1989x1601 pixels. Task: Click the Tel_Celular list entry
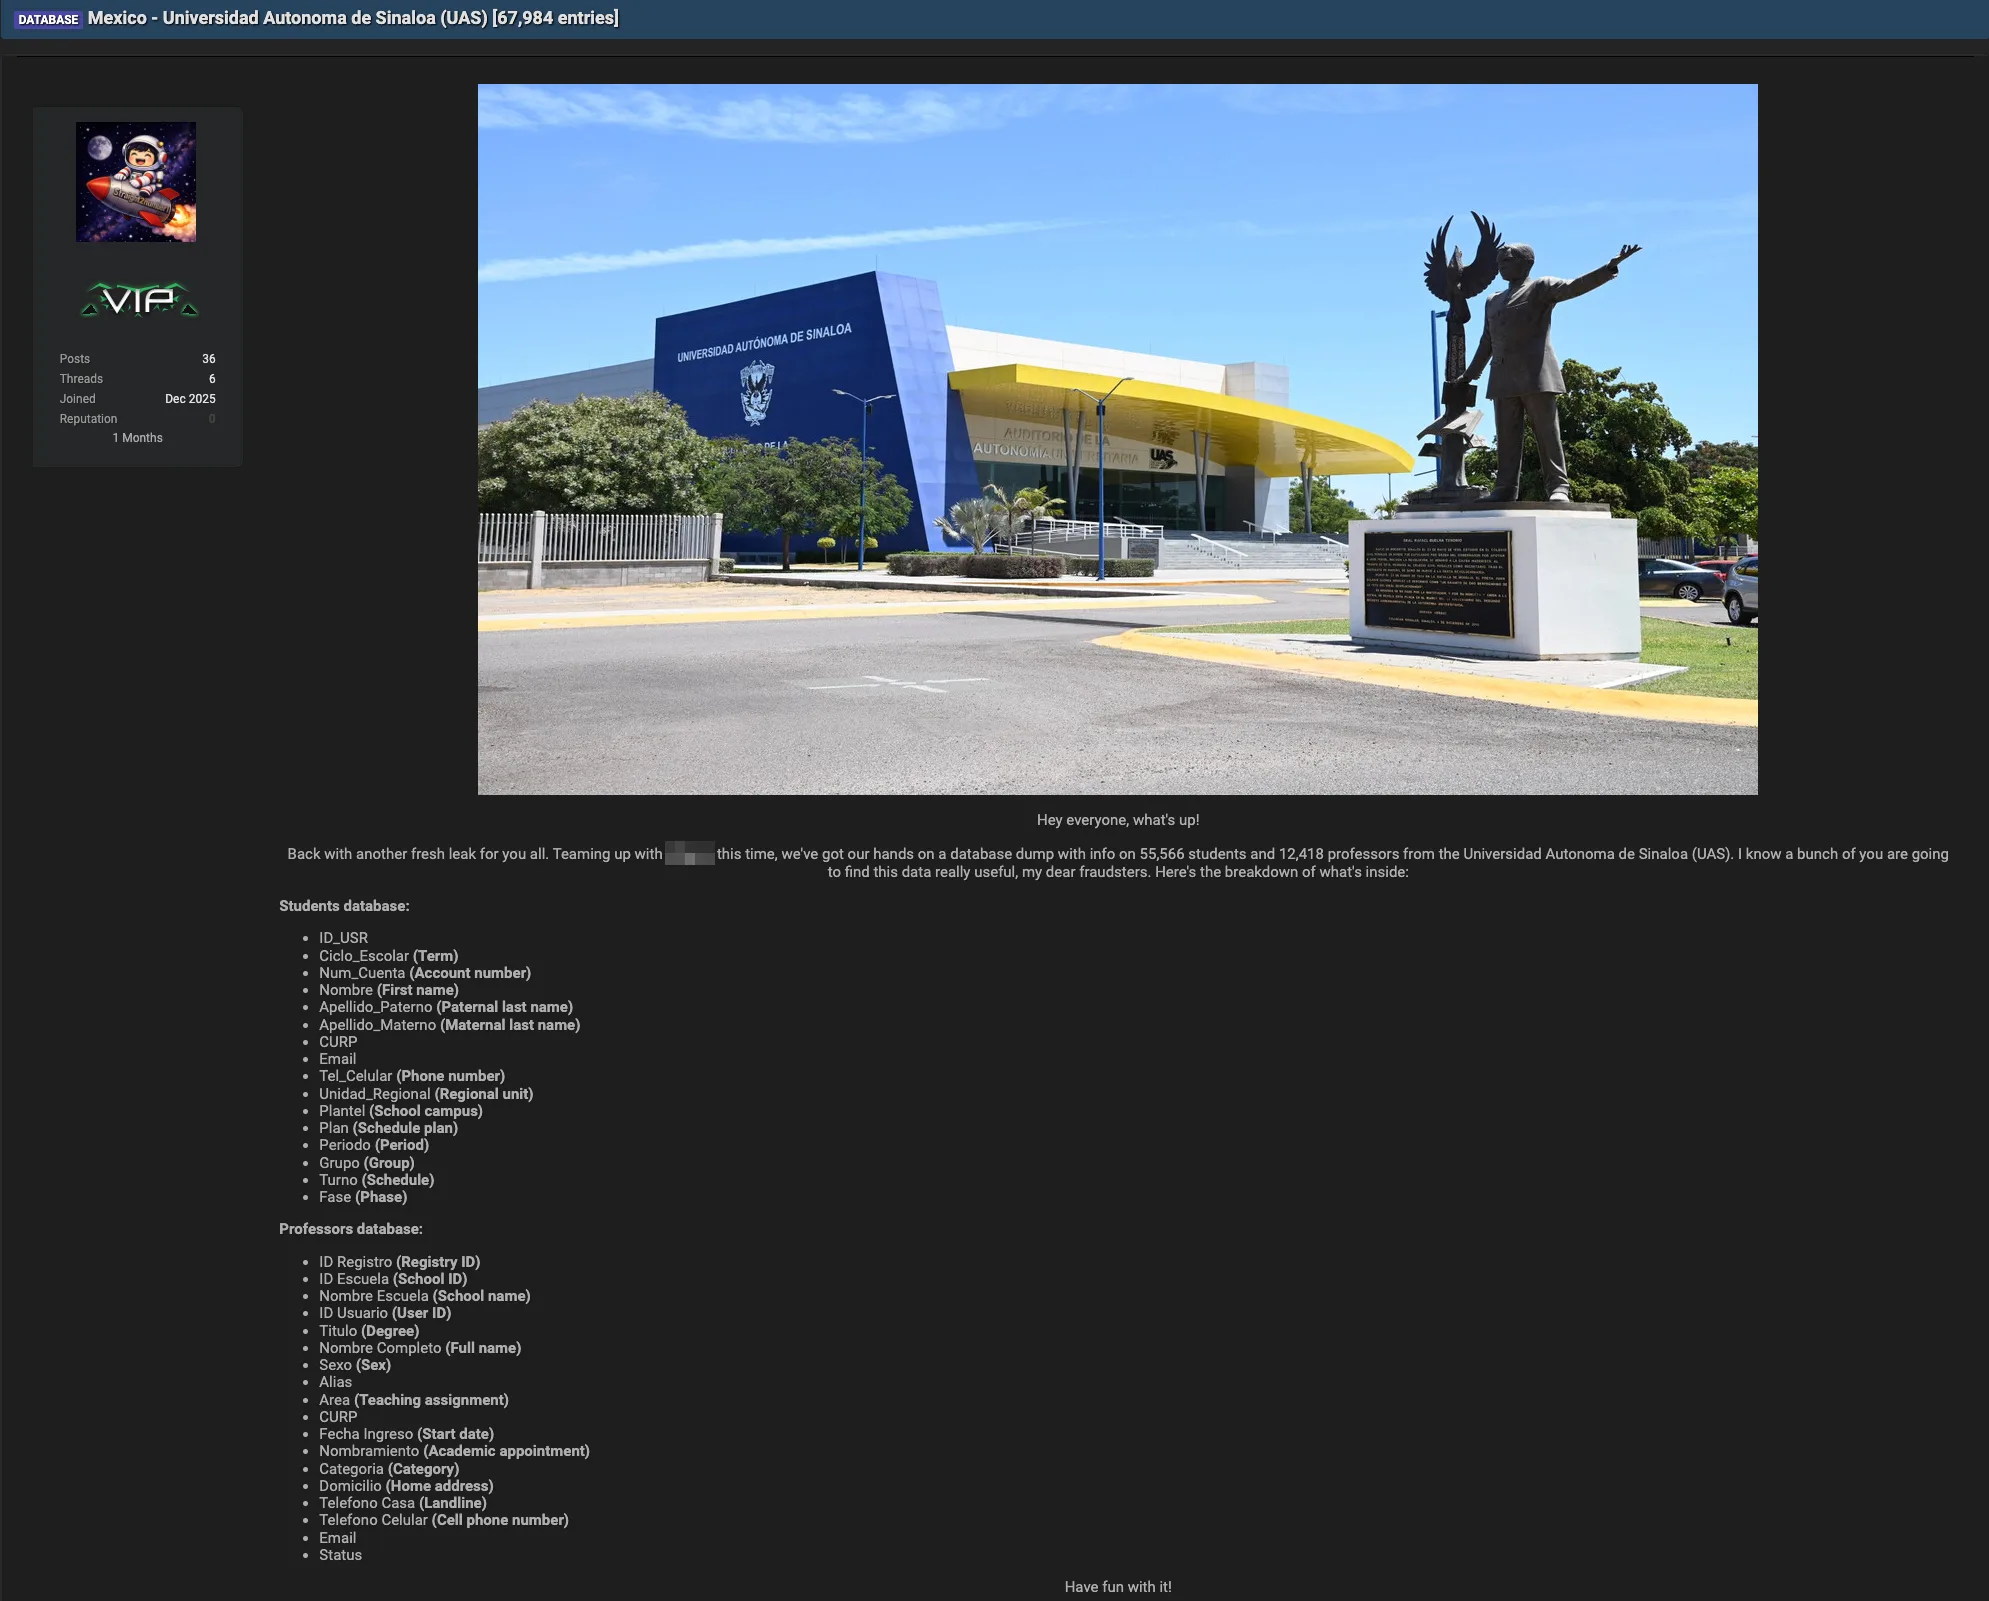point(411,1076)
